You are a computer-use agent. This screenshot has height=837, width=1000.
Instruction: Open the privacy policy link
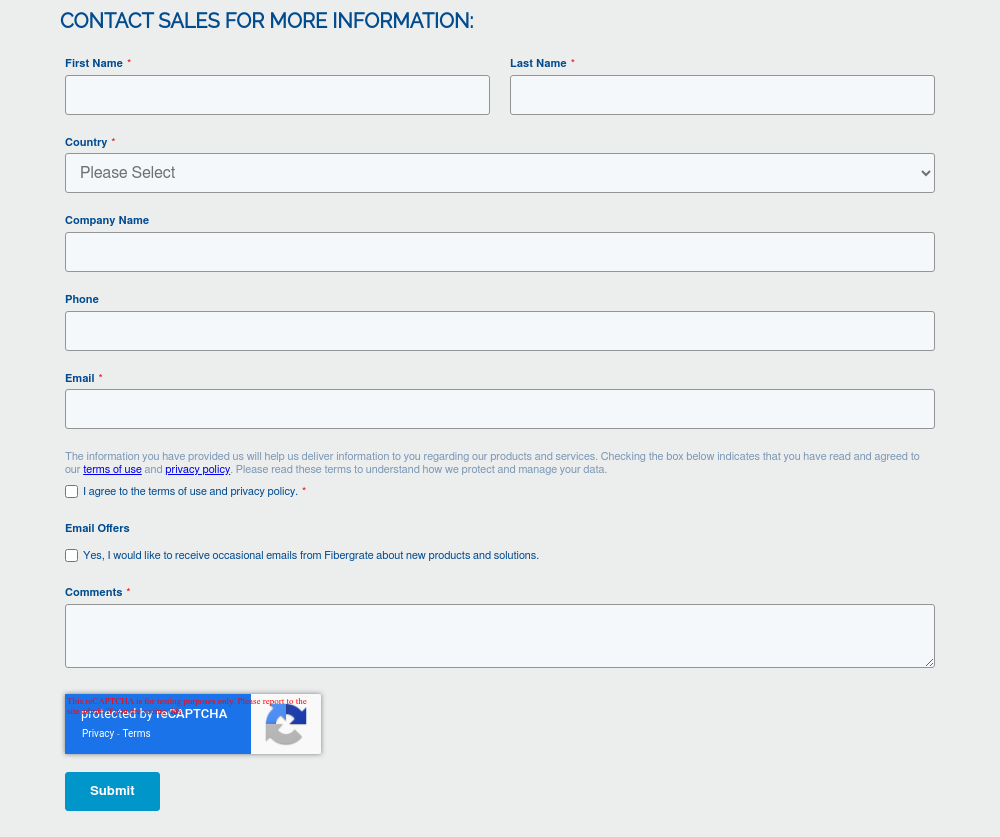(x=197, y=470)
